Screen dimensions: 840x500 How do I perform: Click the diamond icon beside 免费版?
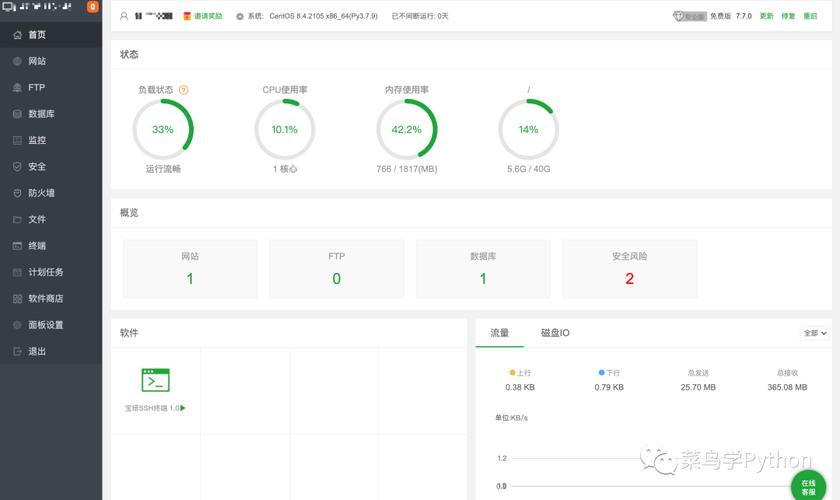(679, 16)
